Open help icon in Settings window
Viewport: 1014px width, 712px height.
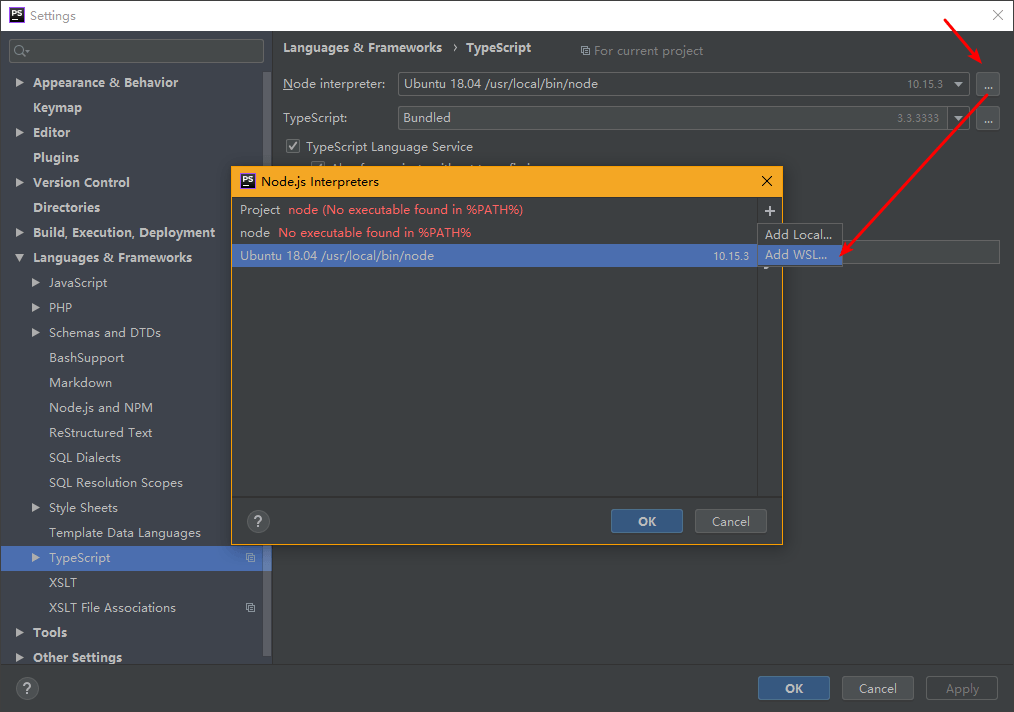point(27,689)
